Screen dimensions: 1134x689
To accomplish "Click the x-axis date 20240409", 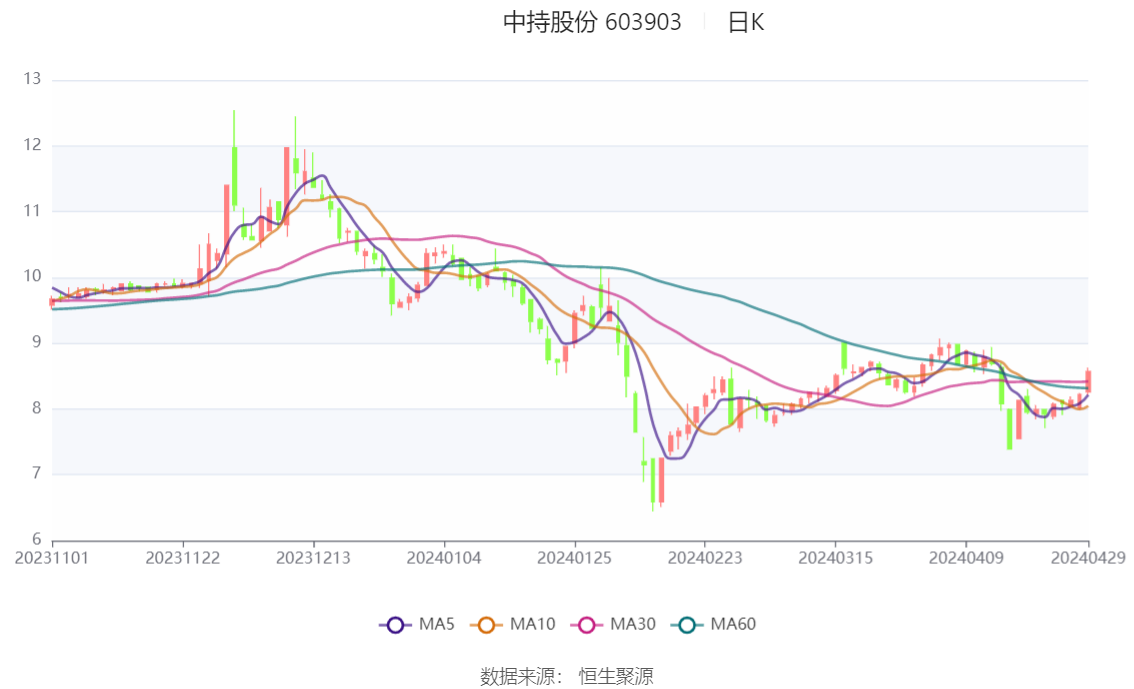I will (x=966, y=558).
